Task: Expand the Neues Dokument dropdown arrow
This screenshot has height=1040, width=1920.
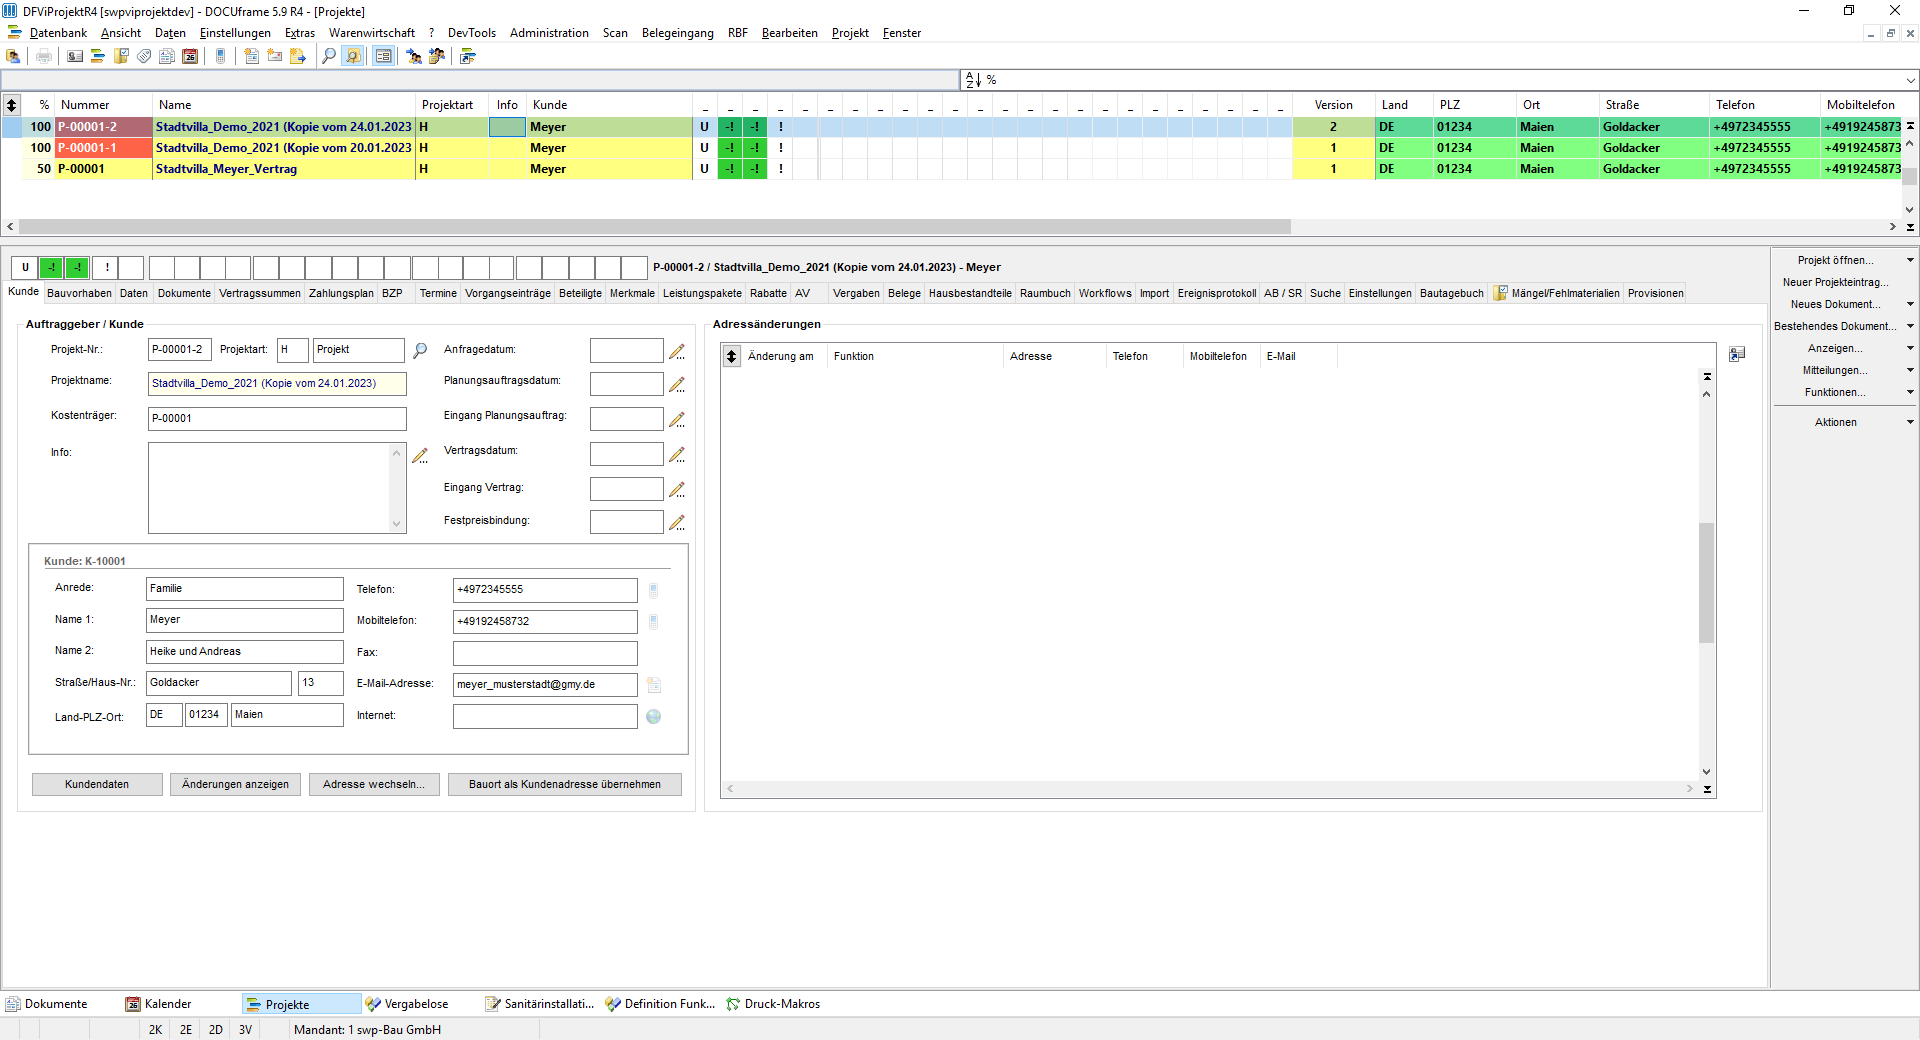Action: pyautogui.click(x=1910, y=304)
